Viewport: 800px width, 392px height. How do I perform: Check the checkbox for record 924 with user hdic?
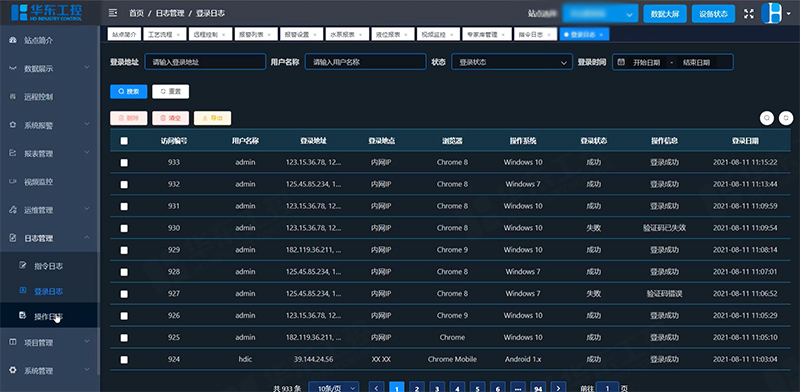pos(124,360)
